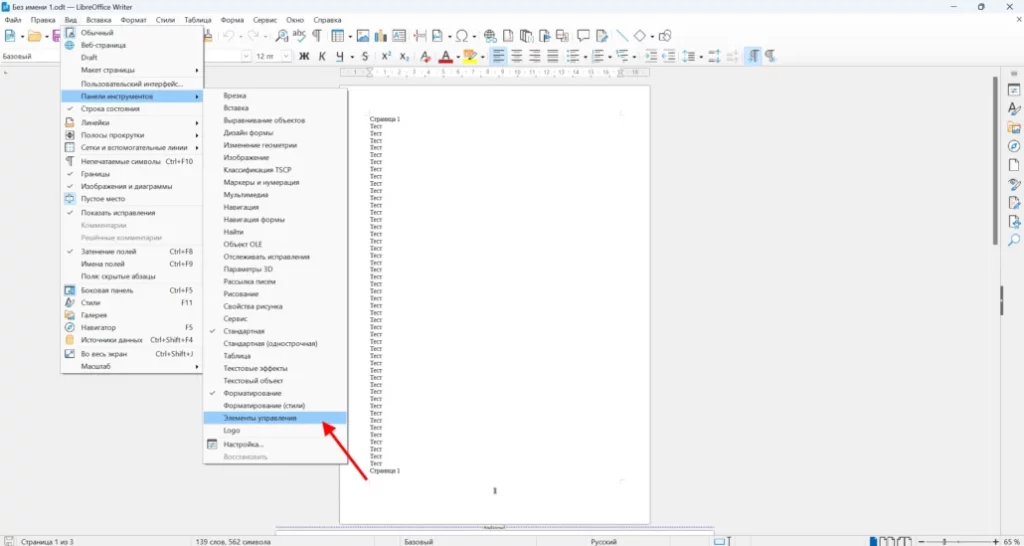Open the Справка menu

click(327, 20)
